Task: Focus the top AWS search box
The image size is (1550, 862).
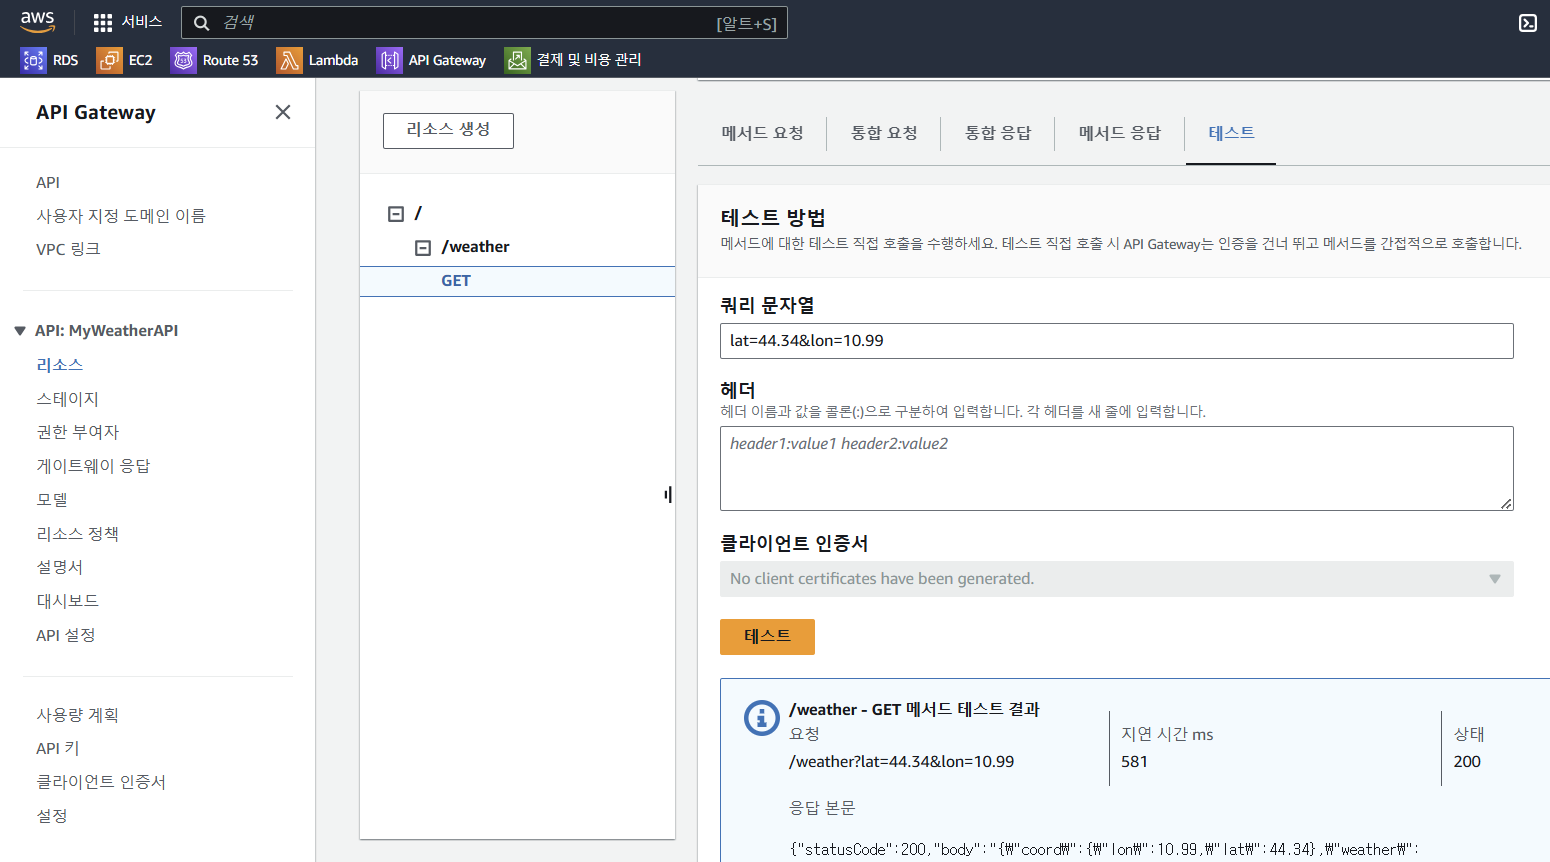Action: click(484, 23)
